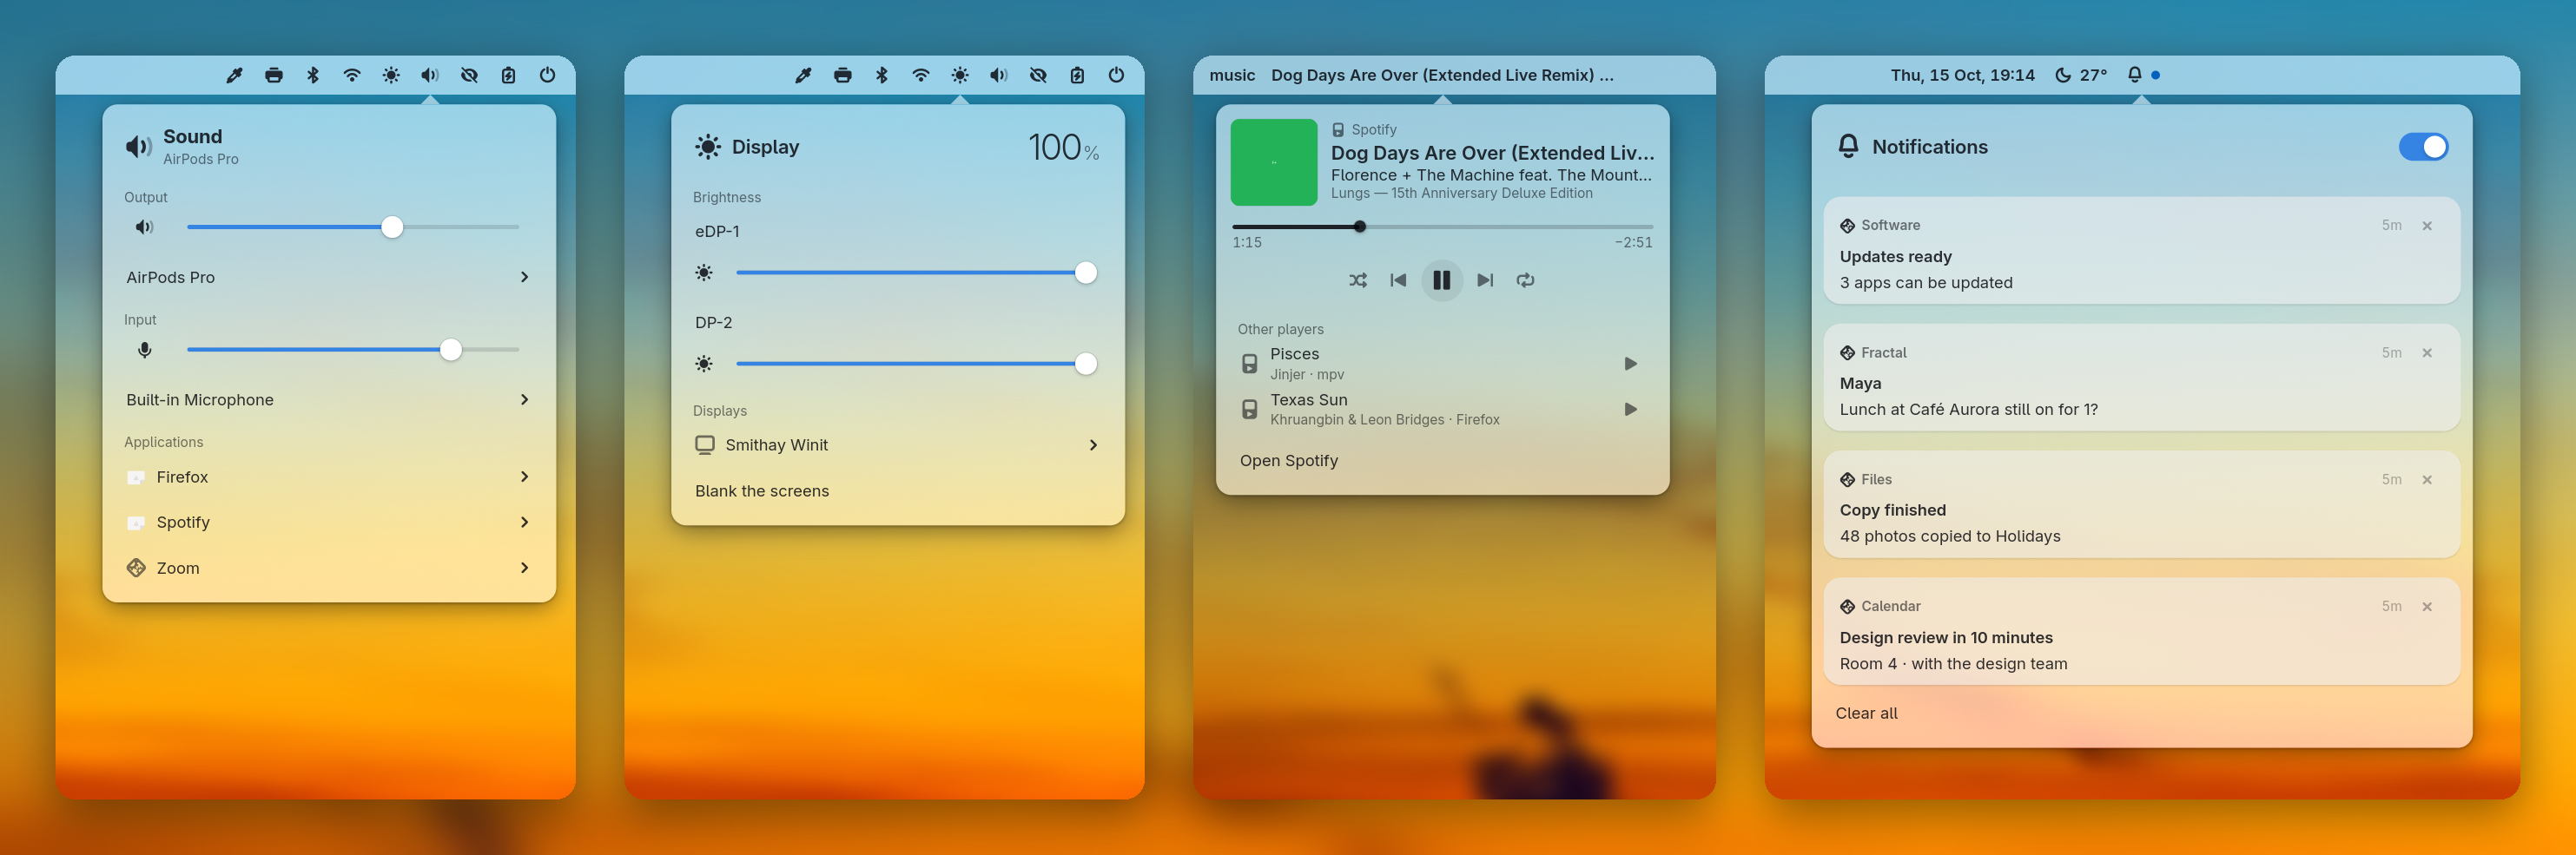Click the battery icon above the Sound popup

(508, 75)
